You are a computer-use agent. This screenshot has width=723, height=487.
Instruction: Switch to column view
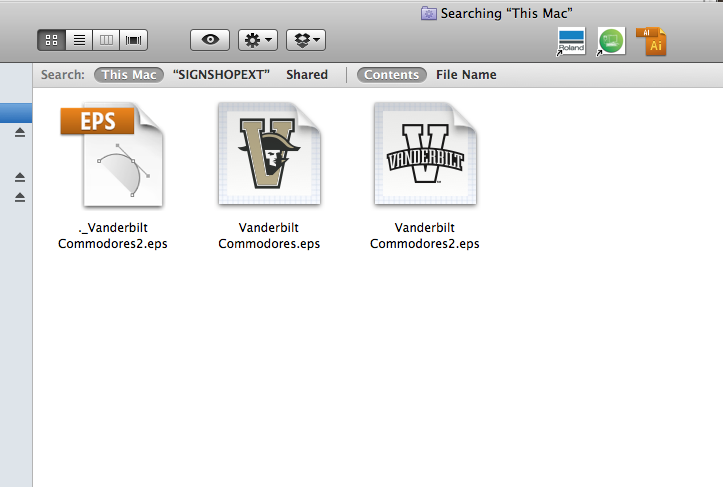click(107, 40)
